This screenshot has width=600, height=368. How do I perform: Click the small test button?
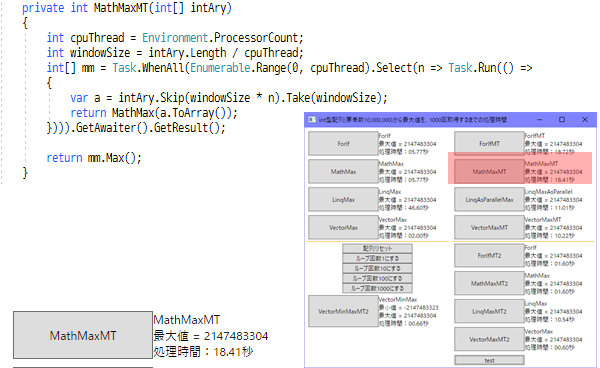click(489, 360)
